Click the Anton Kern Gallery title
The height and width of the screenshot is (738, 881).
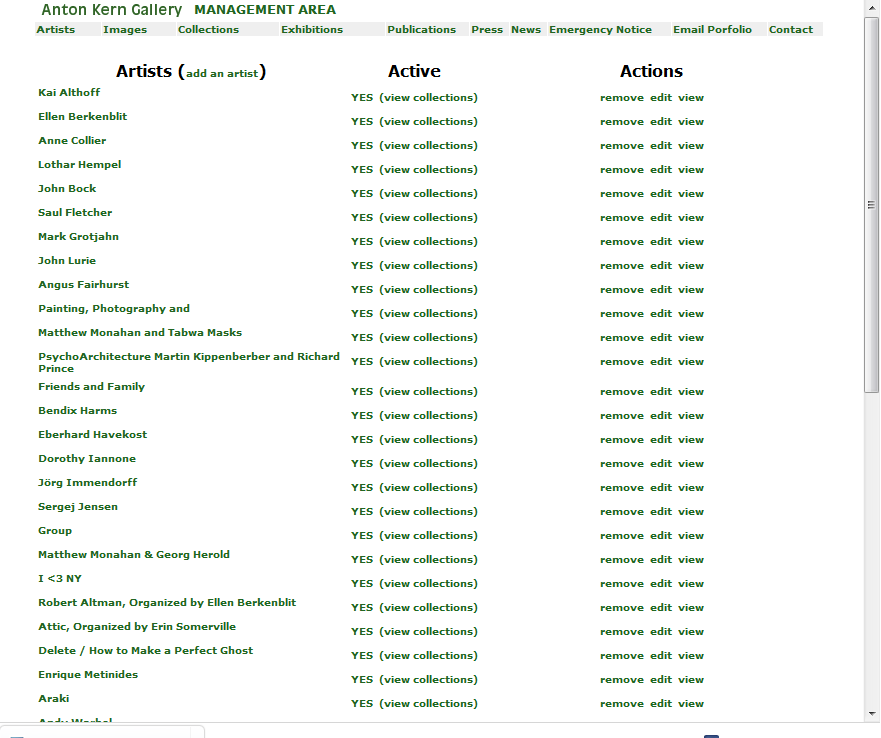112,10
